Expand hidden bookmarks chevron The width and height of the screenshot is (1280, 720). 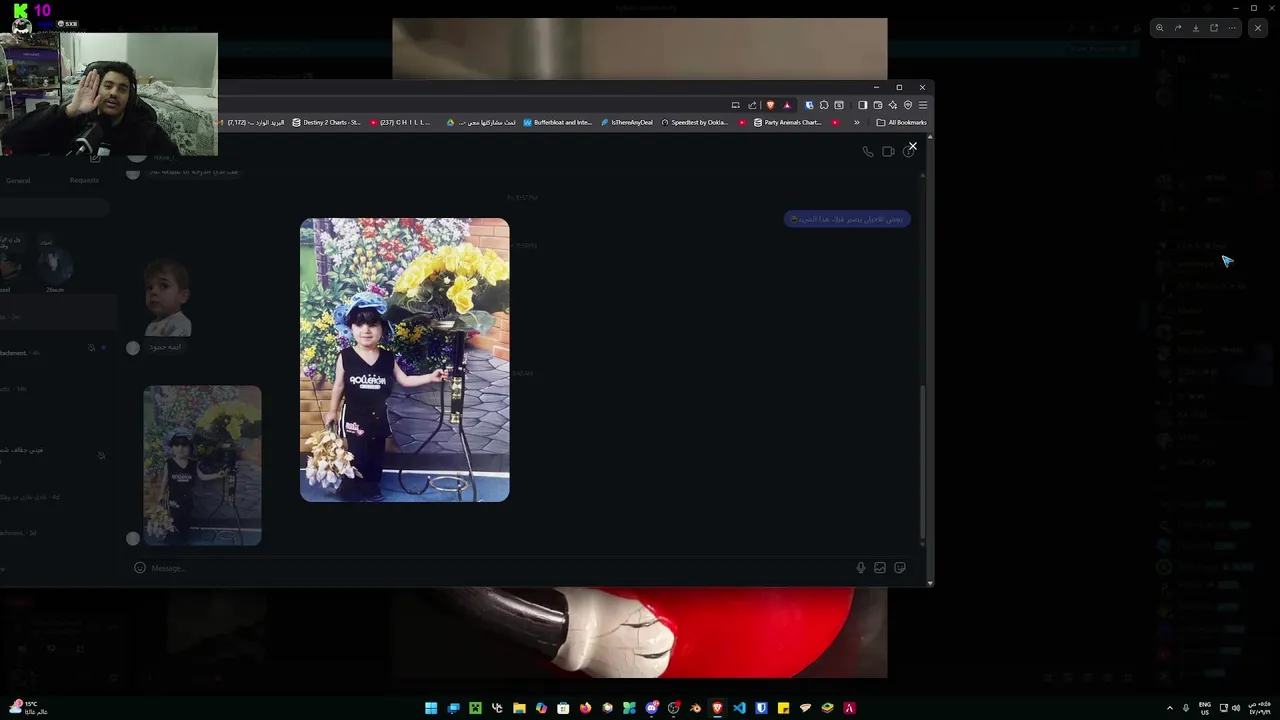click(x=857, y=122)
